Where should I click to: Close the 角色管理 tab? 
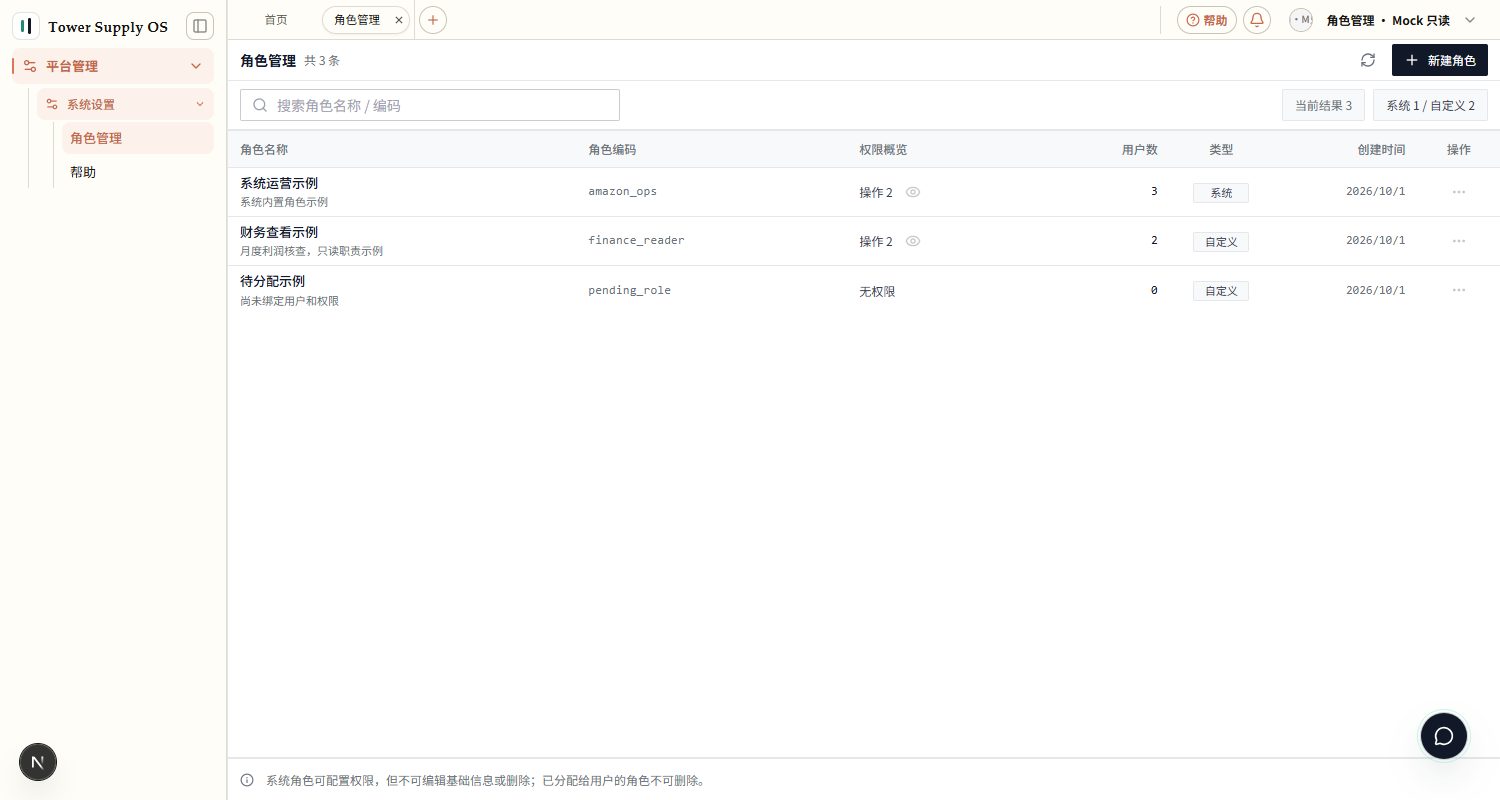click(x=399, y=20)
